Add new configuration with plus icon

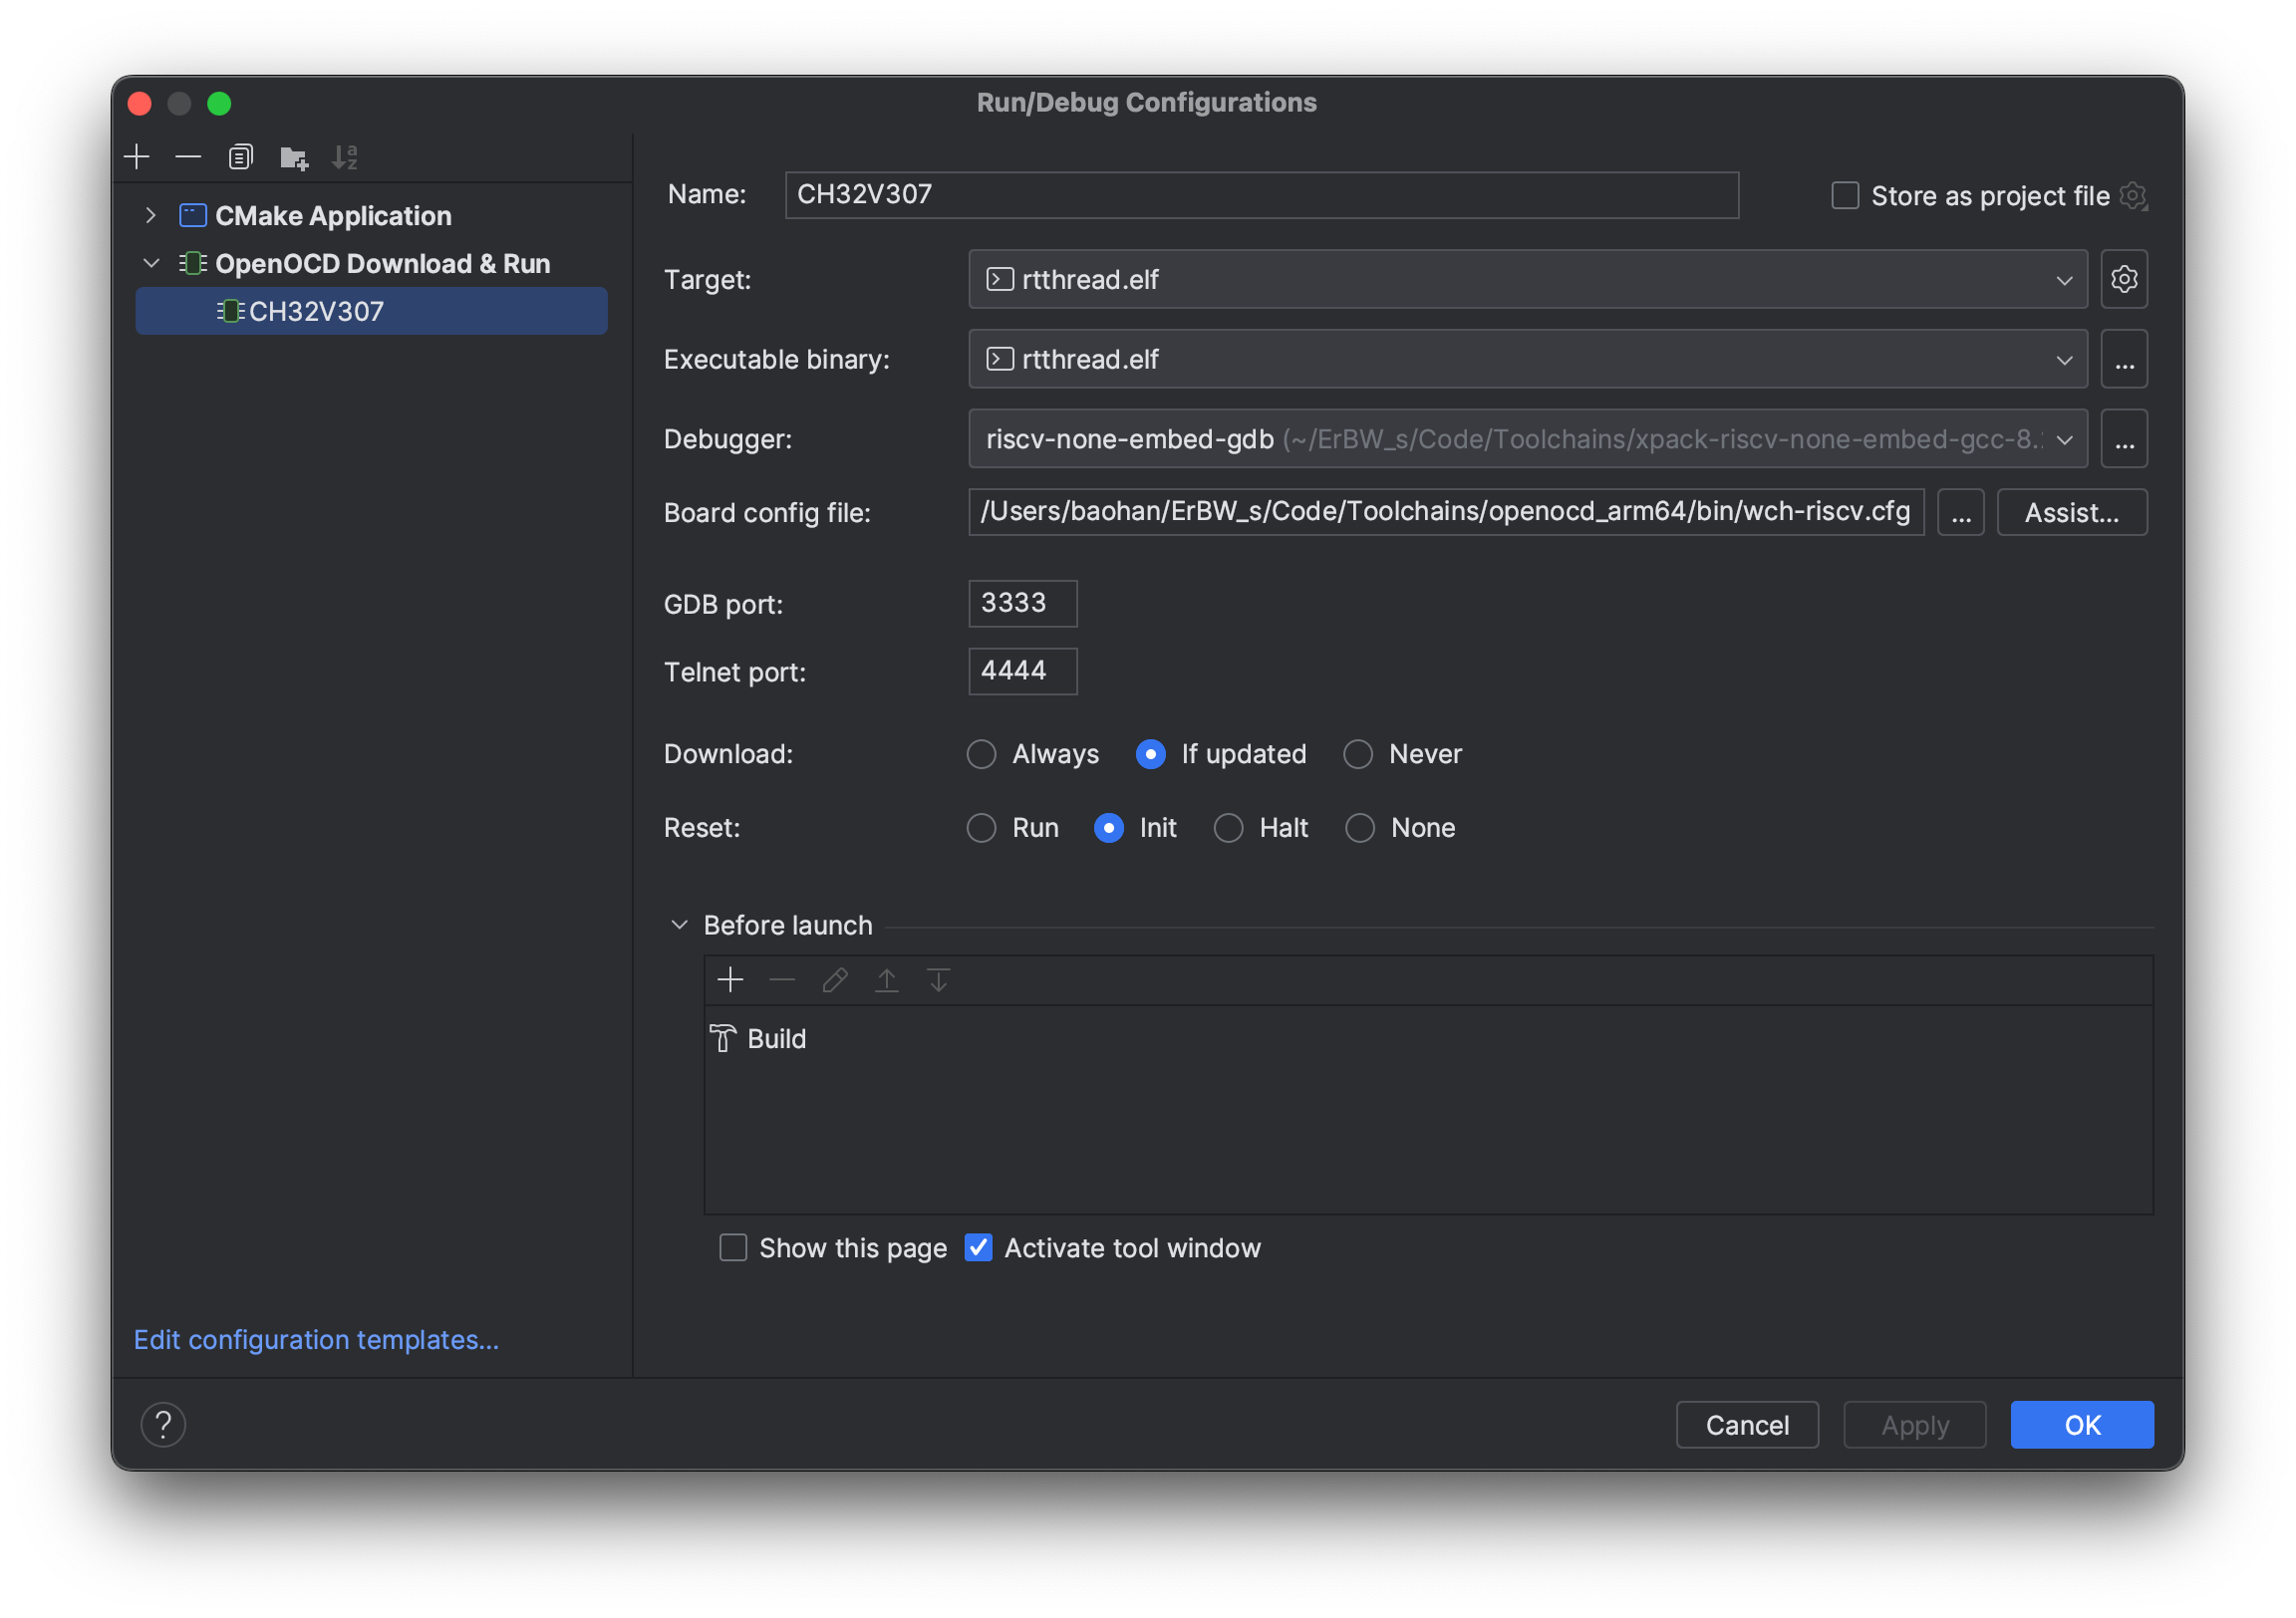137,157
